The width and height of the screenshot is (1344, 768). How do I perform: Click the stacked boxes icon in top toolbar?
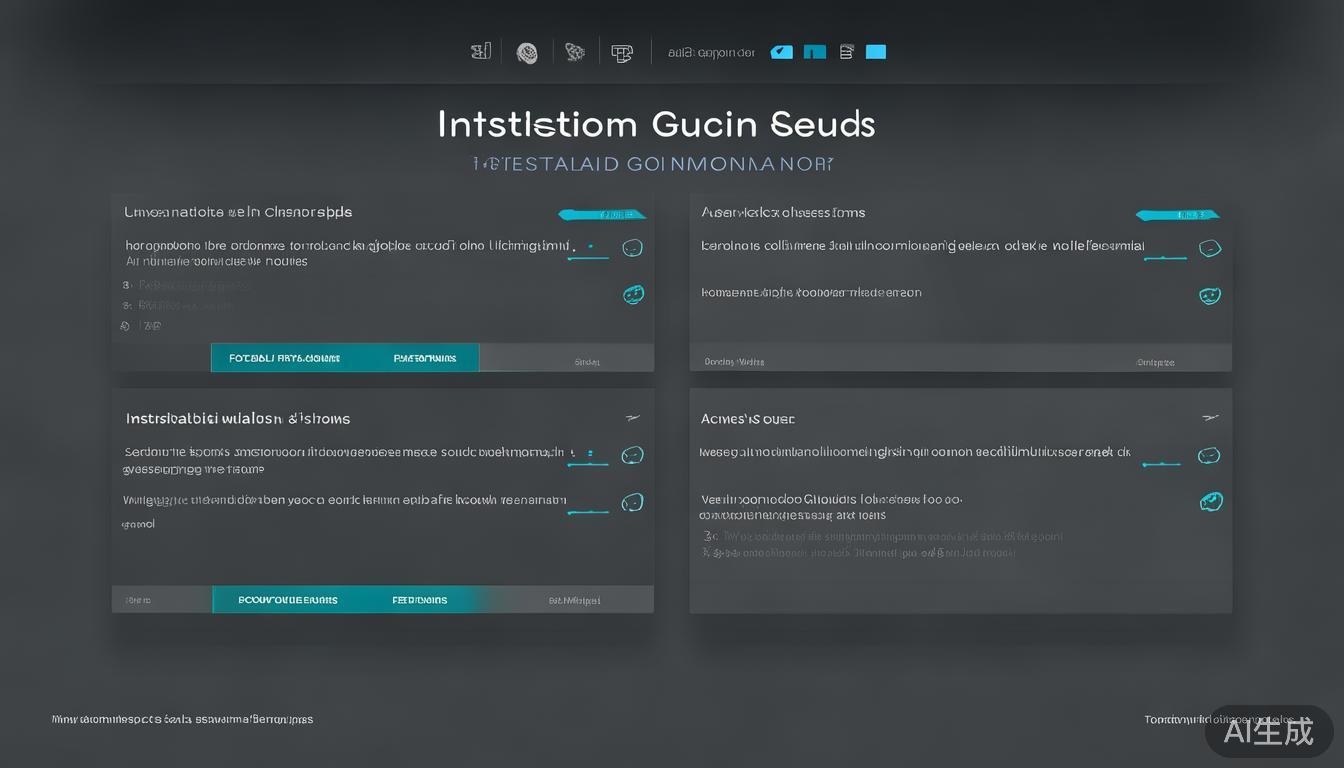(x=622, y=53)
